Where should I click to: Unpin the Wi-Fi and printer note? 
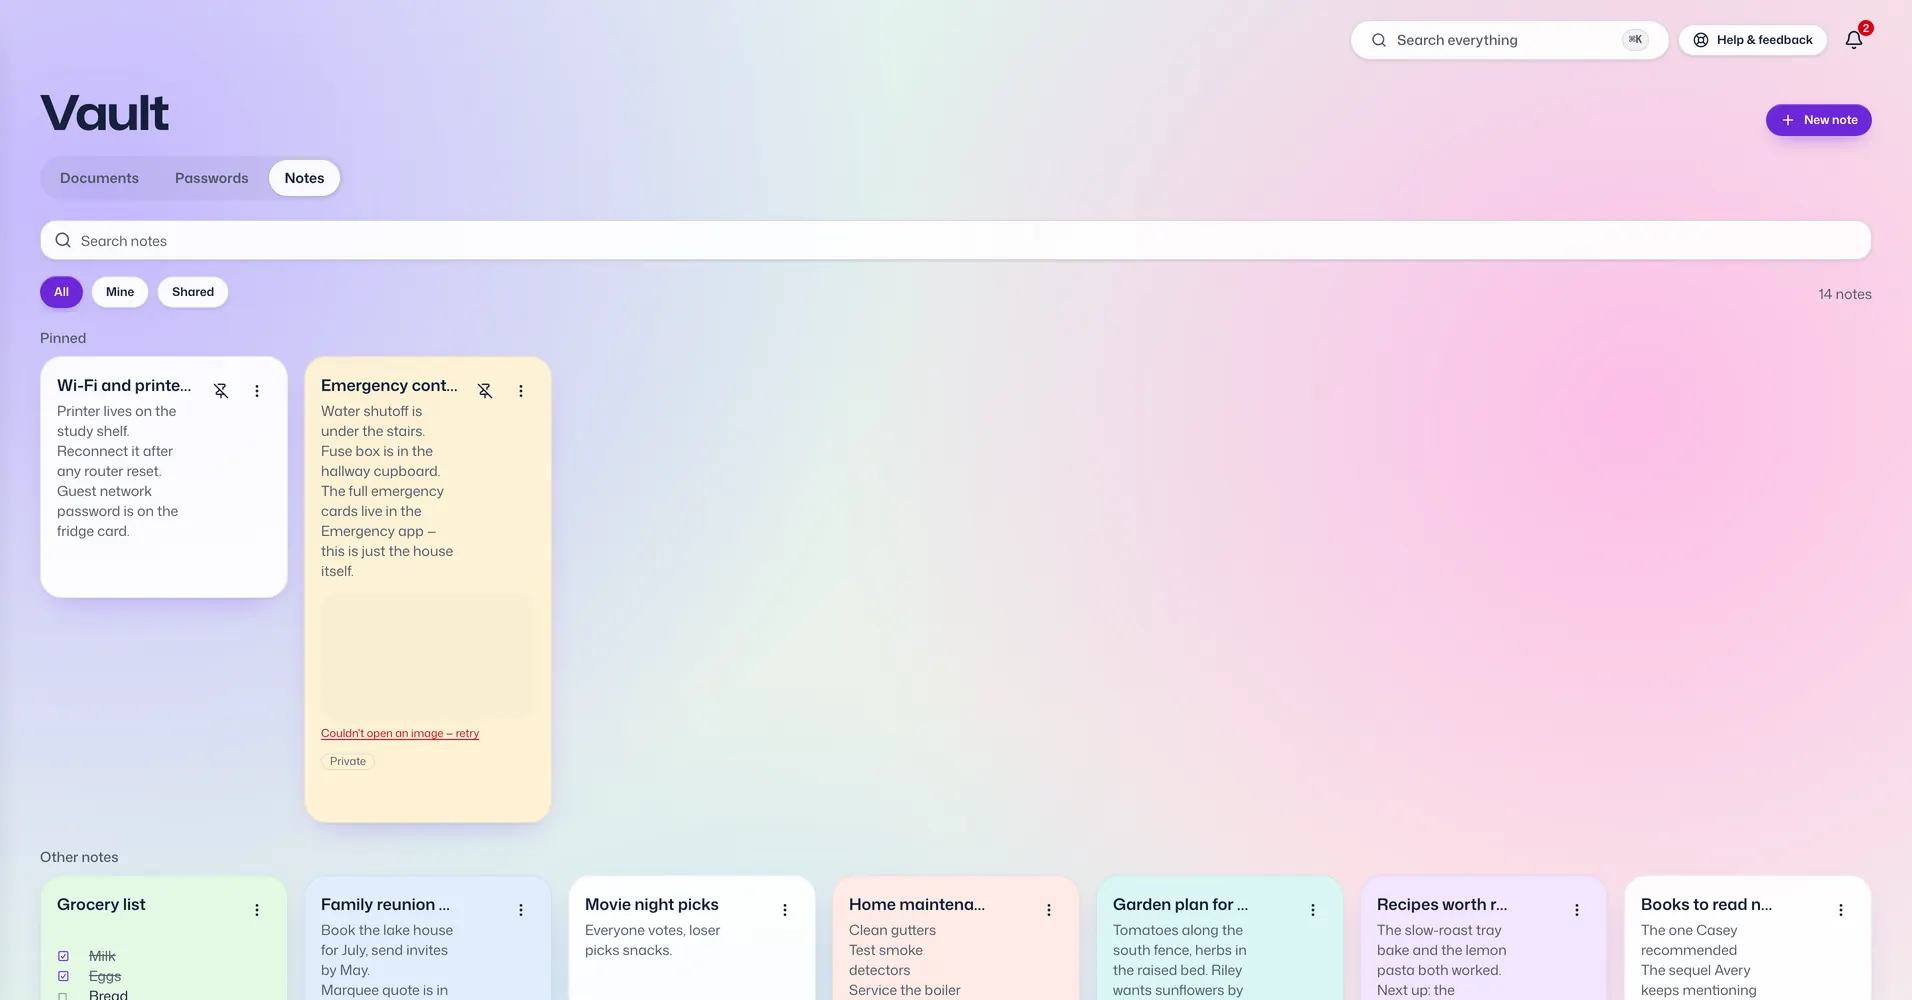pyautogui.click(x=221, y=391)
